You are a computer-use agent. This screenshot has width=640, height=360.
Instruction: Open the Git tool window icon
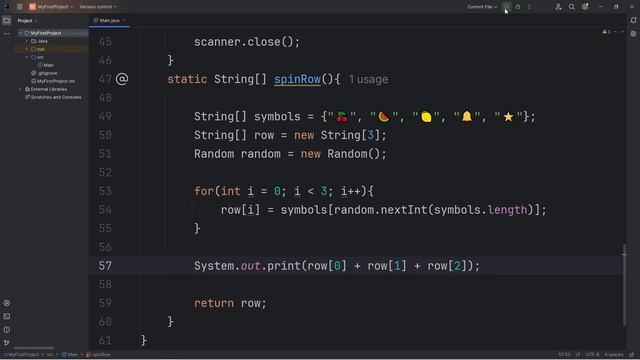7,342
